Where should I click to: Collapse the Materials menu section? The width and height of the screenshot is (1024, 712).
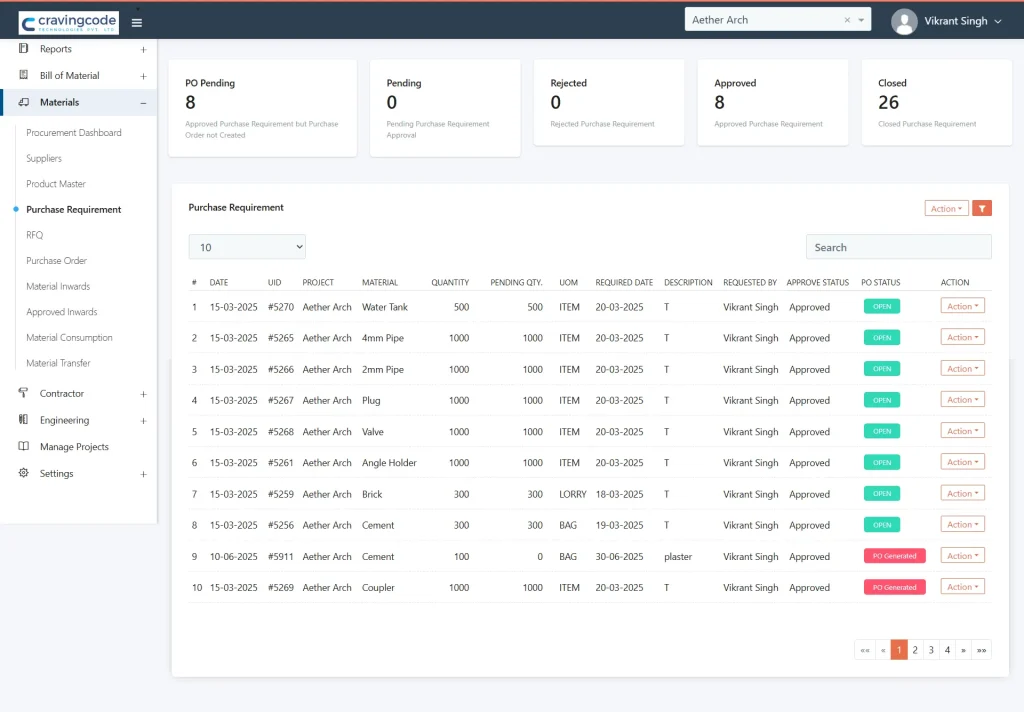tap(143, 102)
